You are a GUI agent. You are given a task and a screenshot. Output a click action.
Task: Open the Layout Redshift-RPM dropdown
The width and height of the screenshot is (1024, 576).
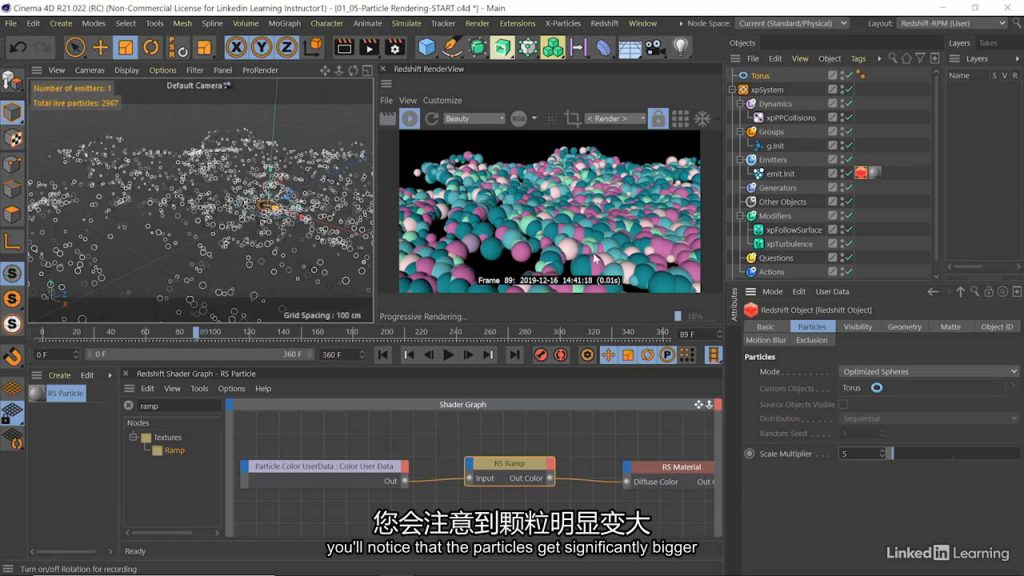[x=952, y=24]
